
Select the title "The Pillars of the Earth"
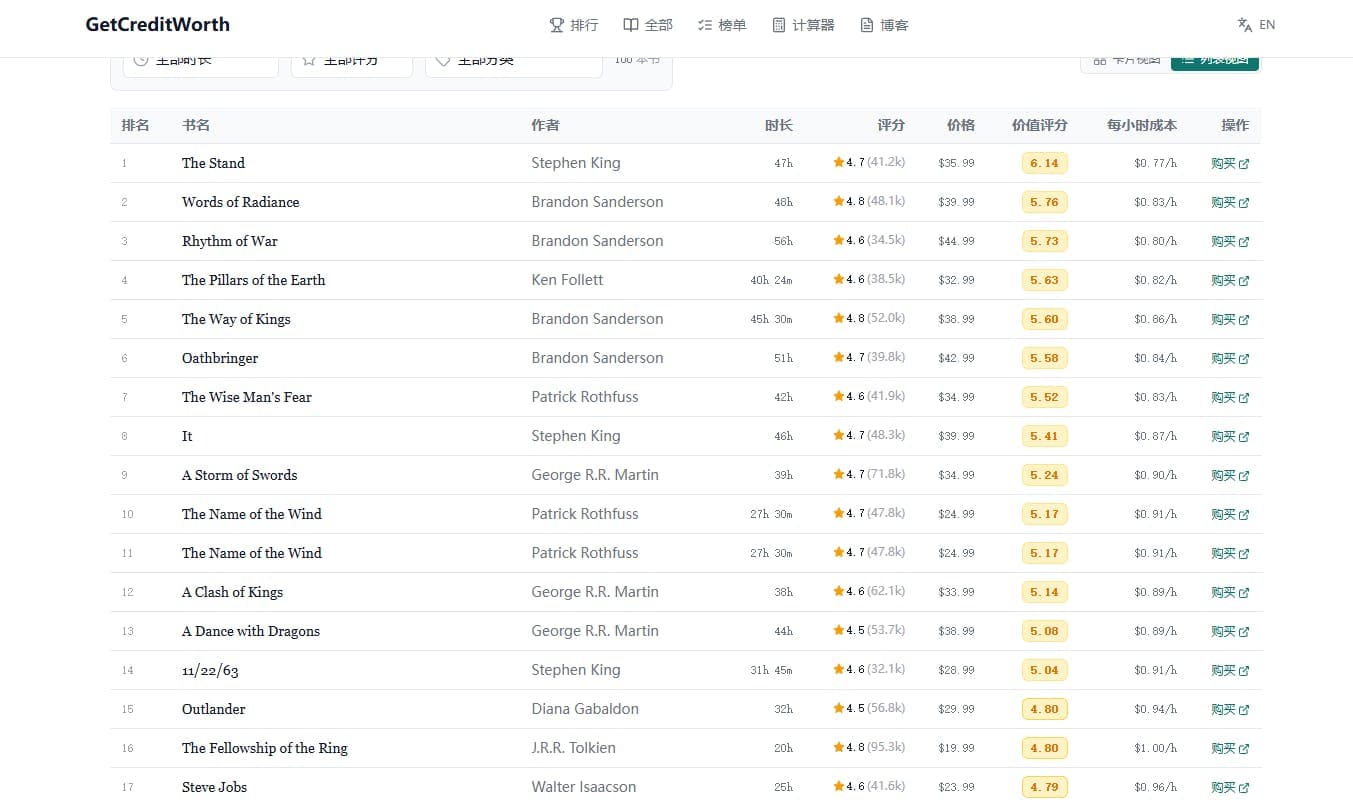click(254, 280)
